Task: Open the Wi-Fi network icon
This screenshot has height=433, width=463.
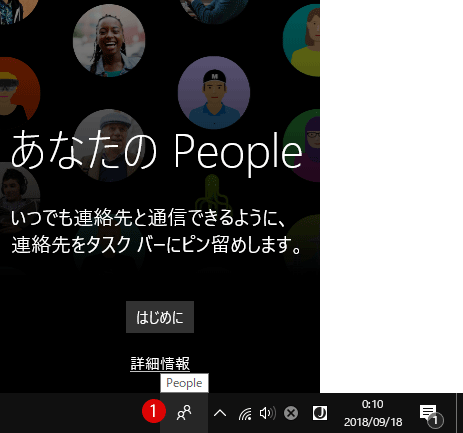Action: pos(245,413)
